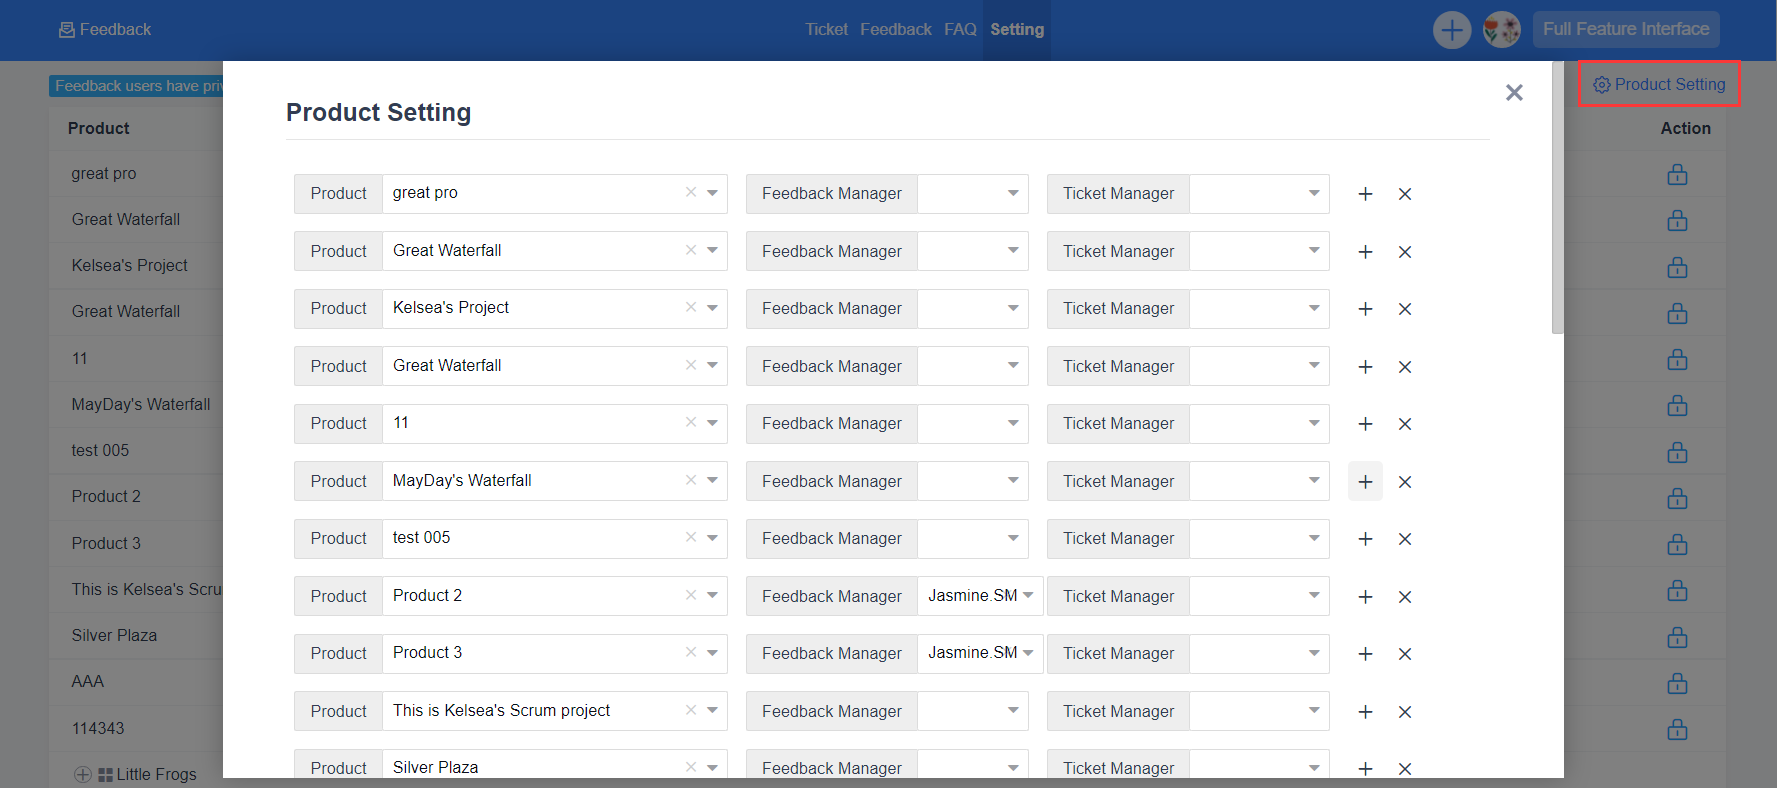This screenshot has width=1777, height=788.
Task: Remove the Kelsea's Project row with X icon
Action: (1405, 309)
